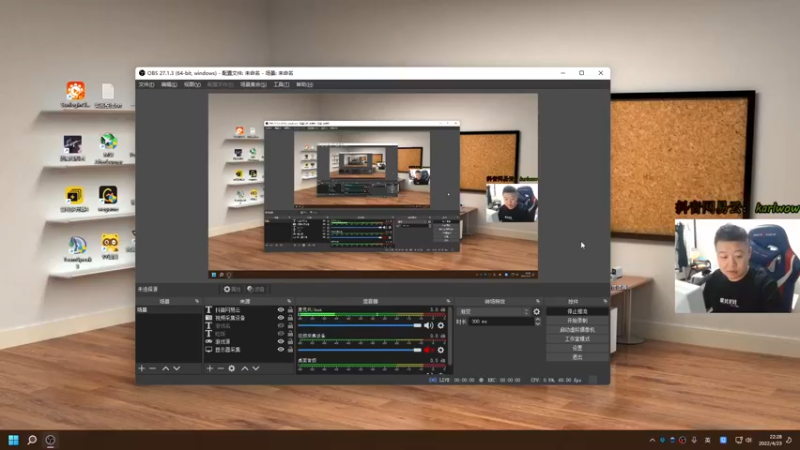Pop out the 控件 dock panel
The width and height of the screenshot is (800, 450).
pyautogui.click(x=605, y=302)
